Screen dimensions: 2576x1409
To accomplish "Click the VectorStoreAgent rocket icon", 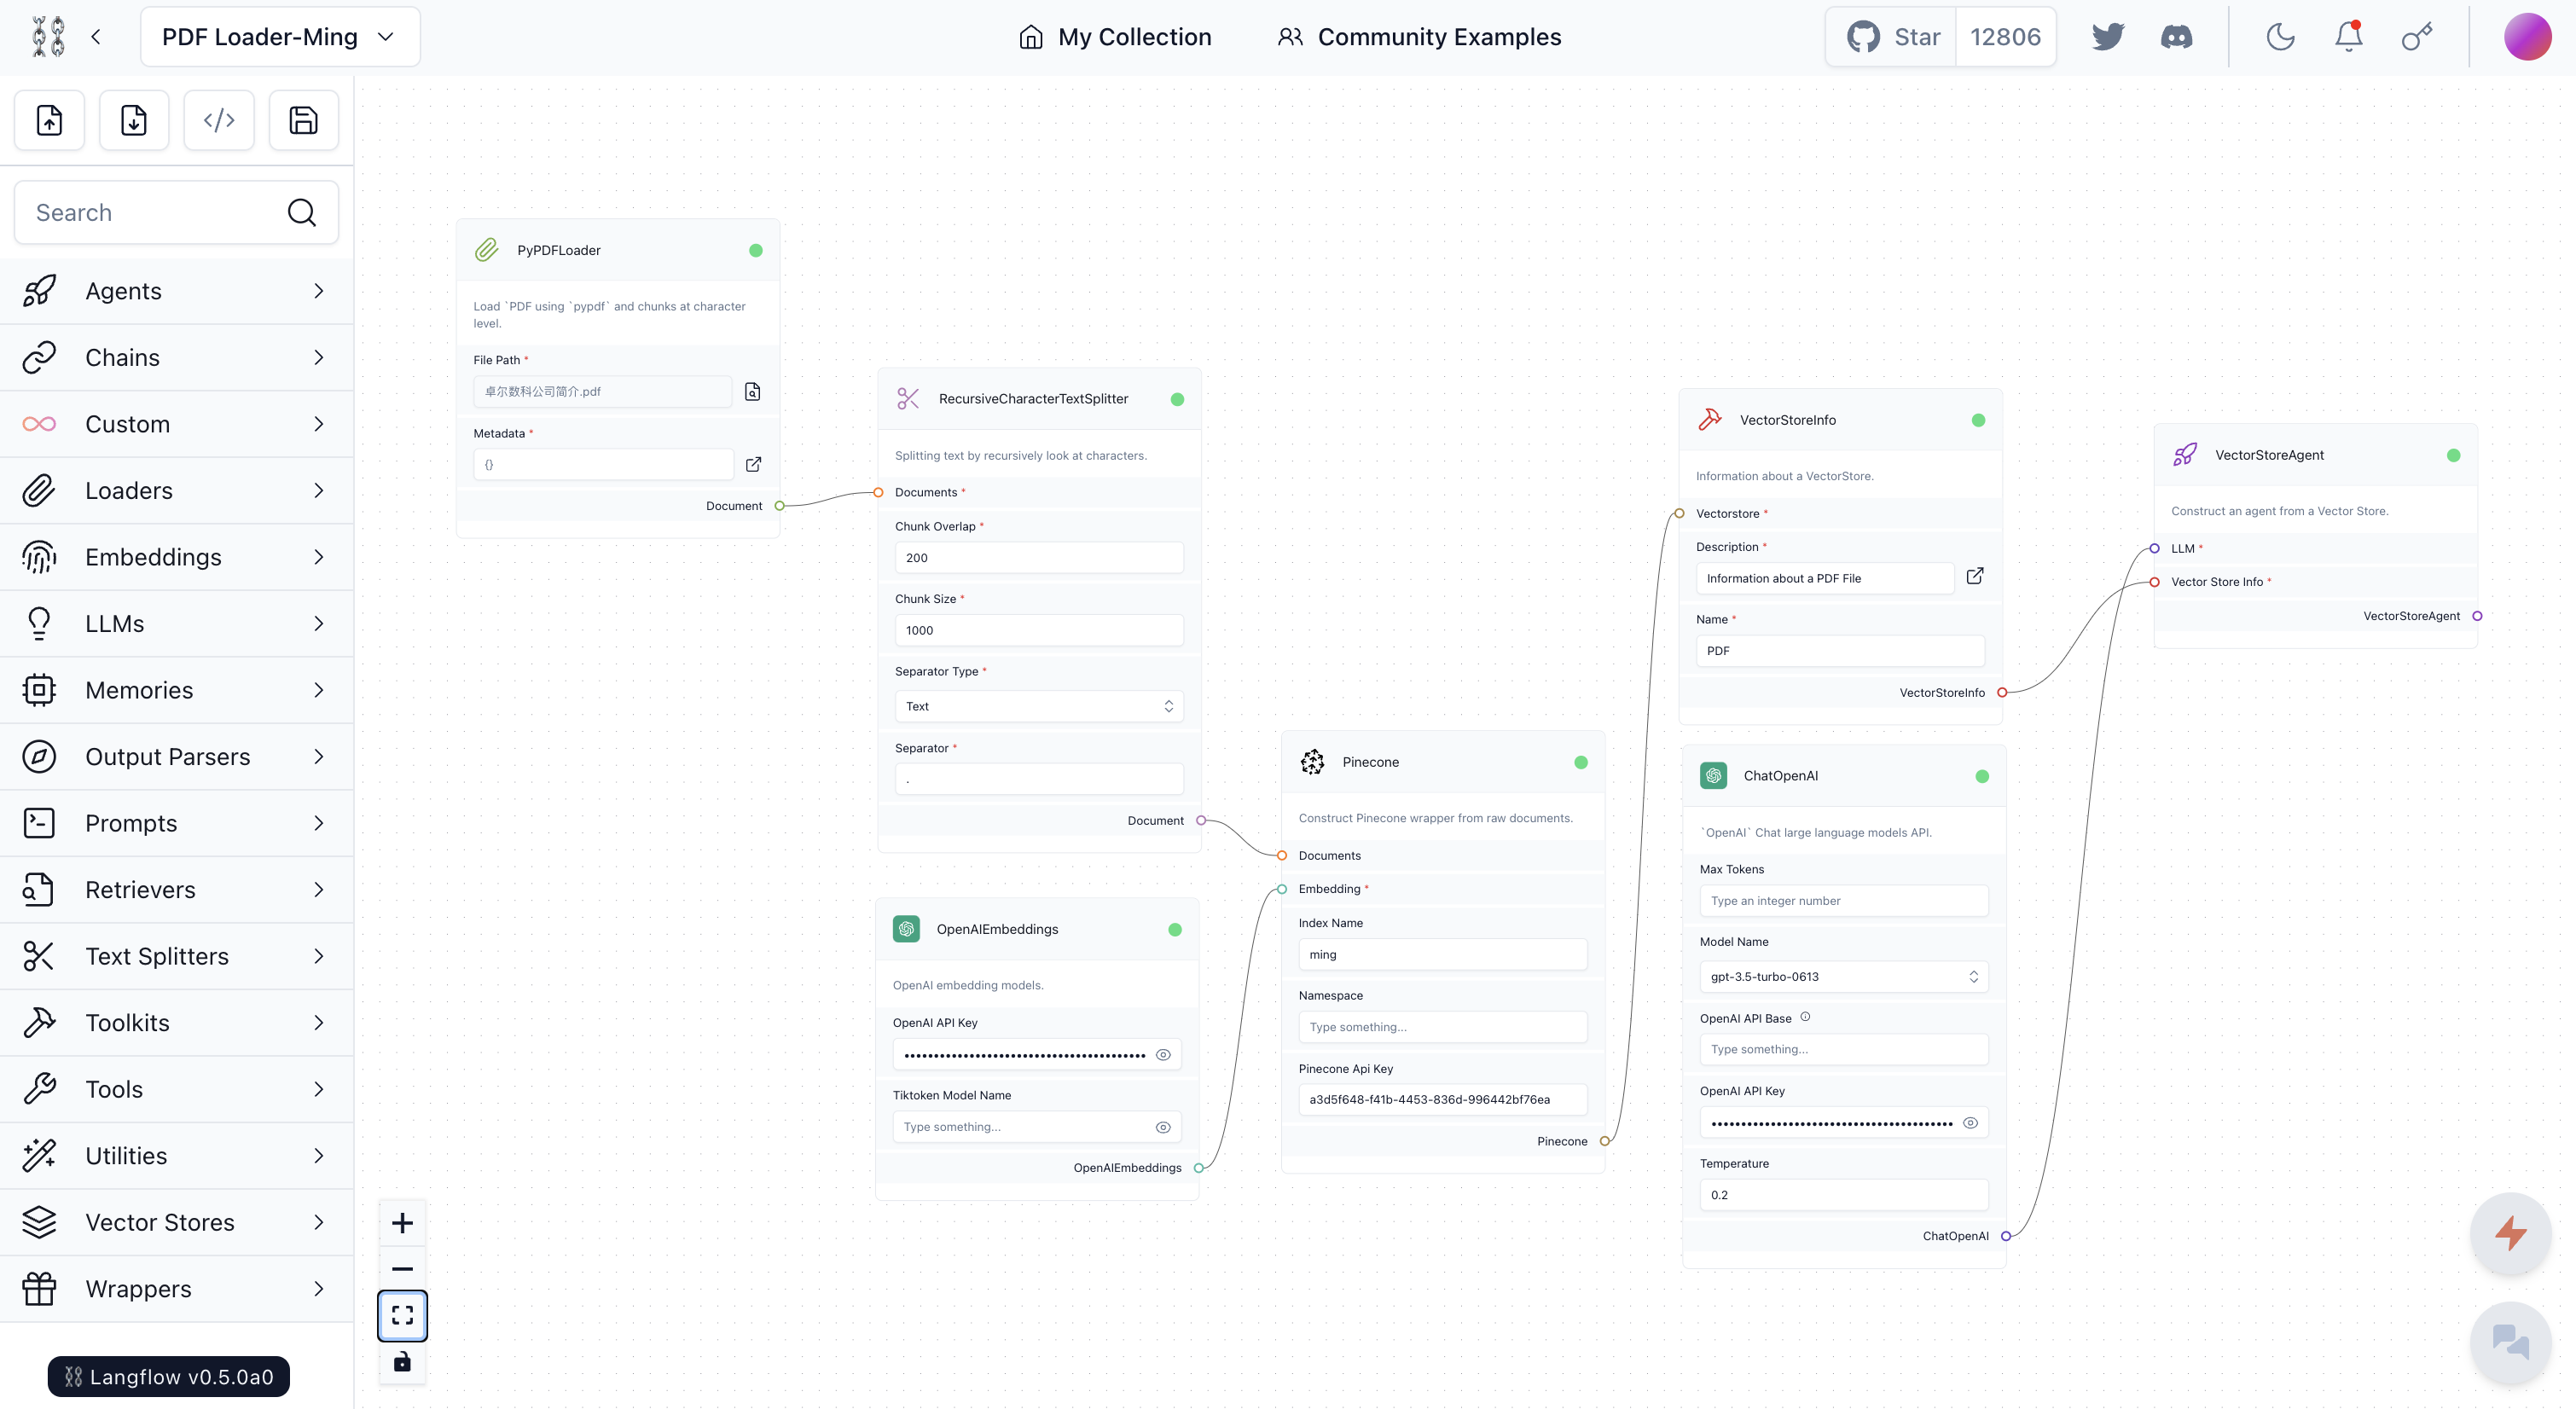I will (2185, 455).
